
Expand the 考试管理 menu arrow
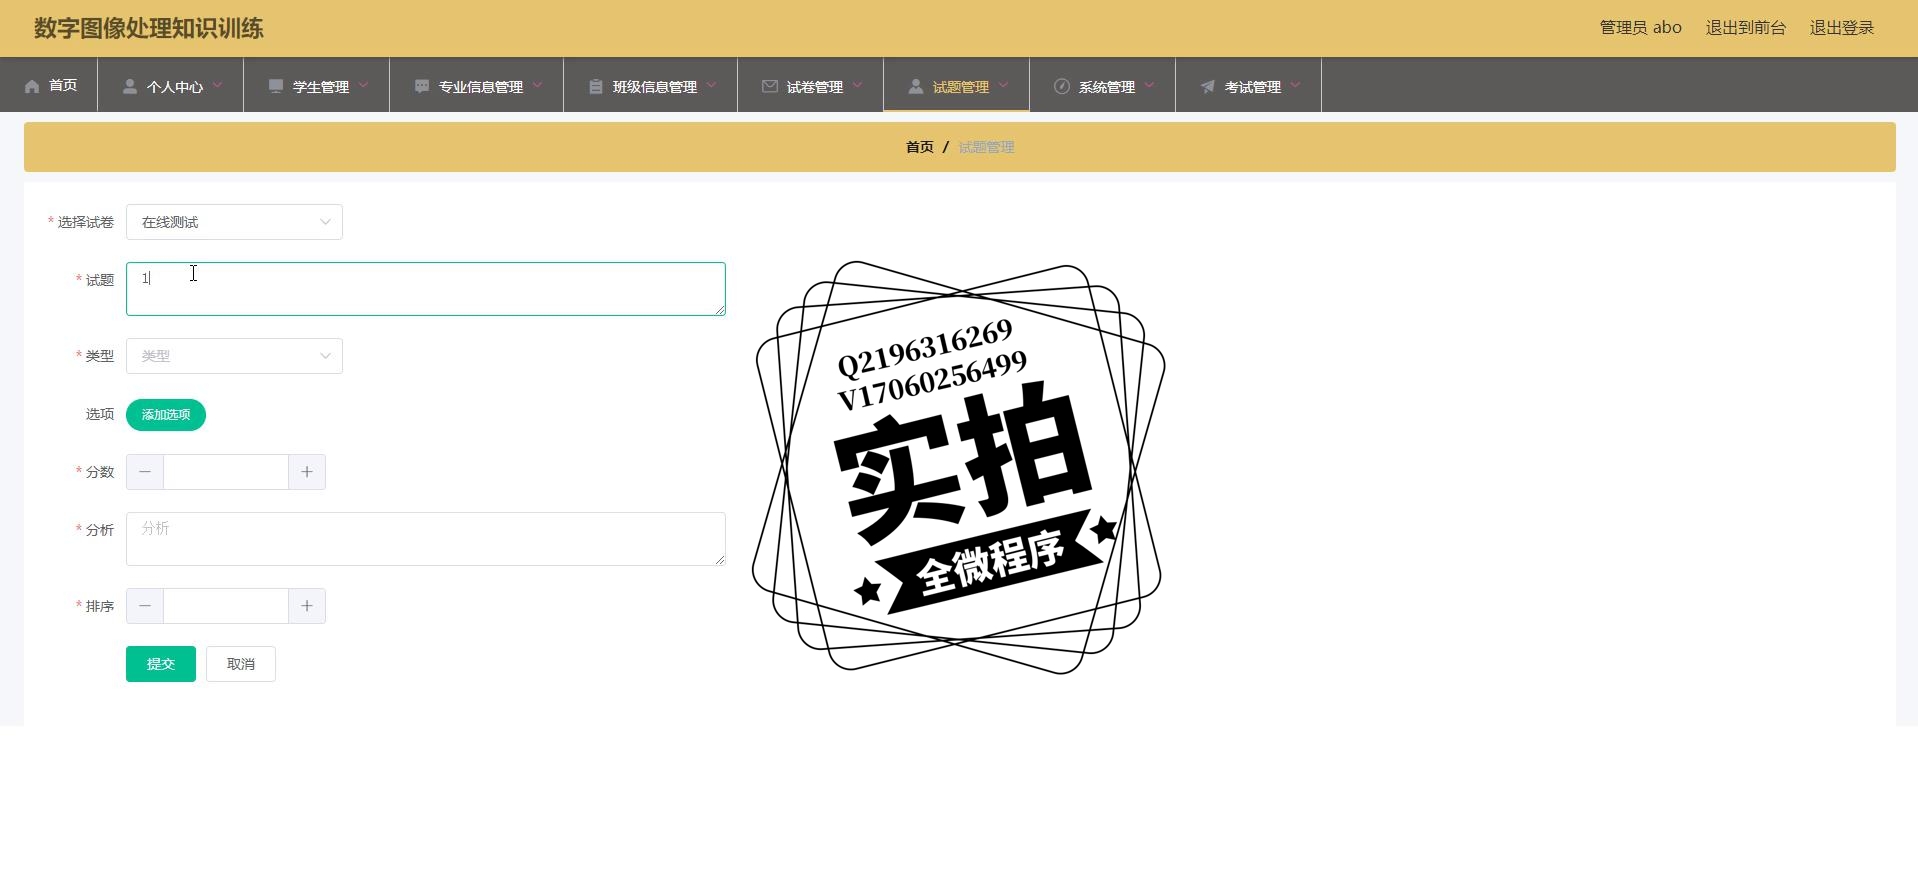(x=1295, y=85)
